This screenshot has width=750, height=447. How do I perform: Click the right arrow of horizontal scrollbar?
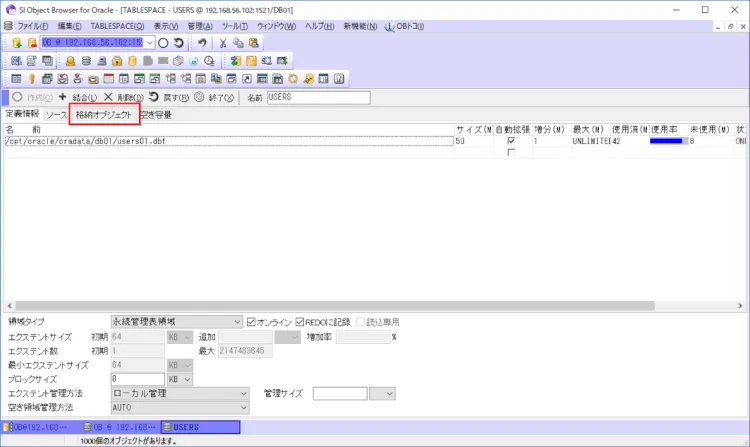pyautogui.click(x=740, y=305)
